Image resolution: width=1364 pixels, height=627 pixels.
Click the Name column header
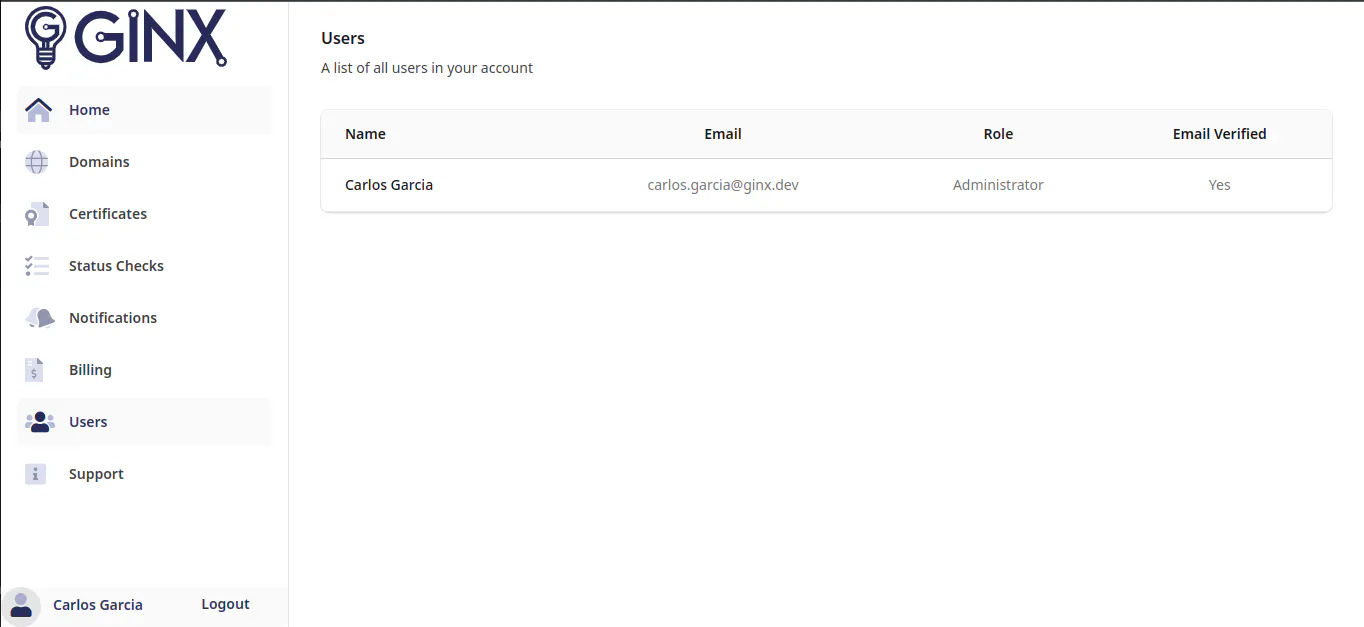(365, 134)
